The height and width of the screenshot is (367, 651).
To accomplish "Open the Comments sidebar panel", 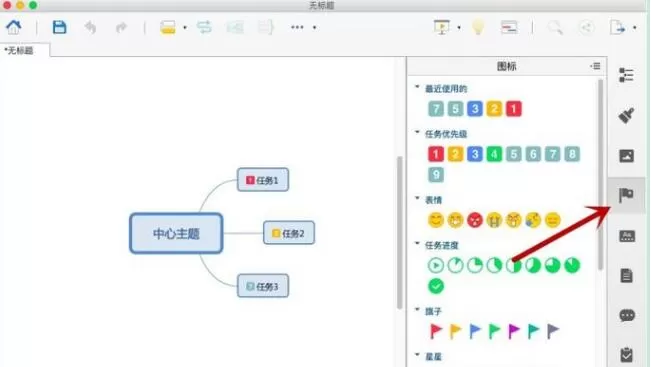I will point(627,316).
